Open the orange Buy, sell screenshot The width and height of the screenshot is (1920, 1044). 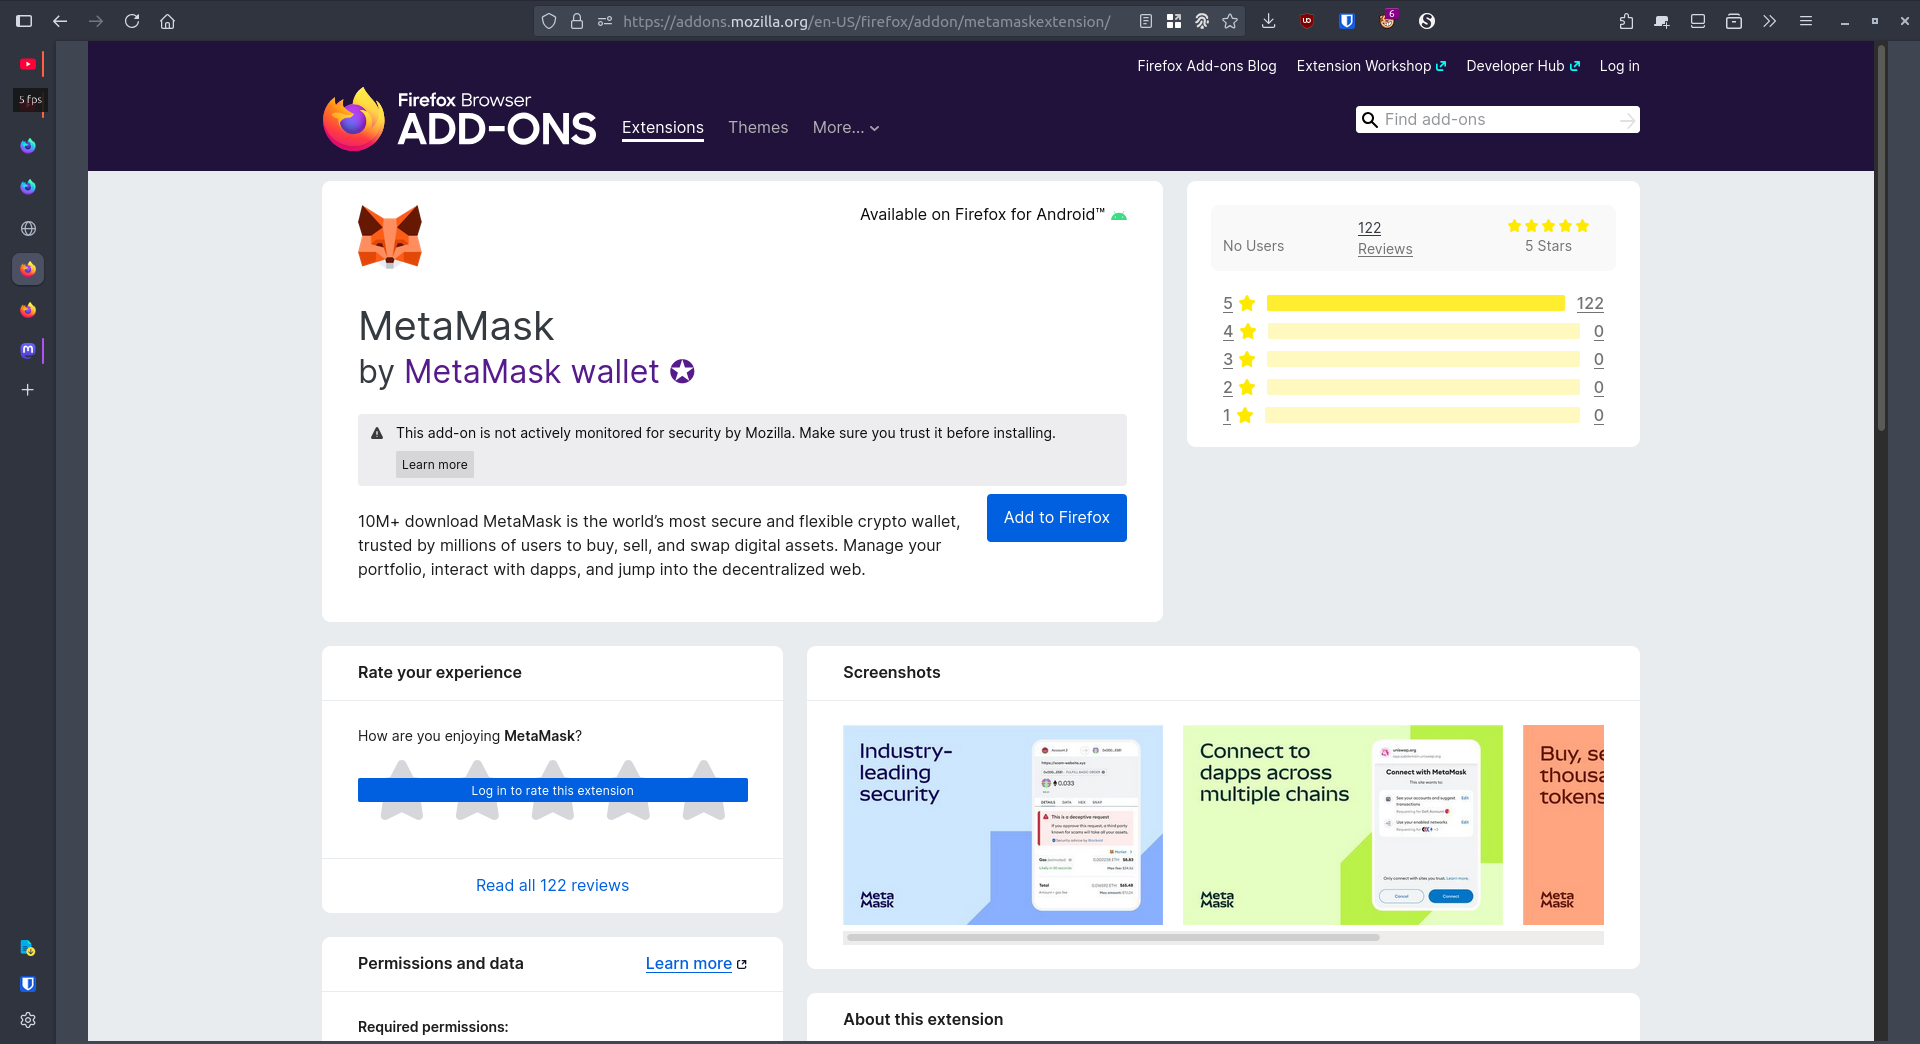click(x=1563, y=825)
